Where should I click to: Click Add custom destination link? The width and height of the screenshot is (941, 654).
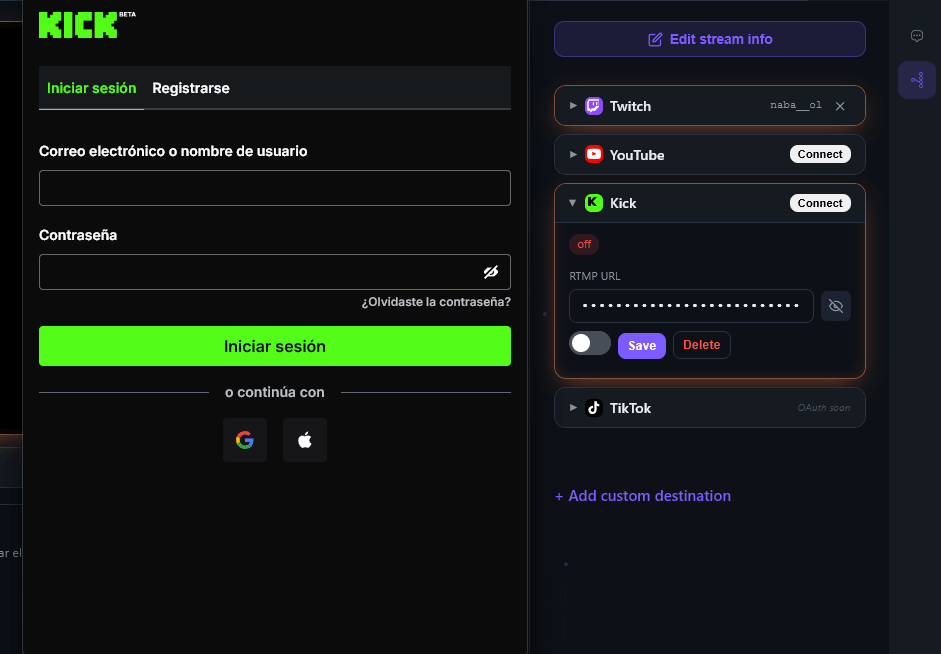643,496
